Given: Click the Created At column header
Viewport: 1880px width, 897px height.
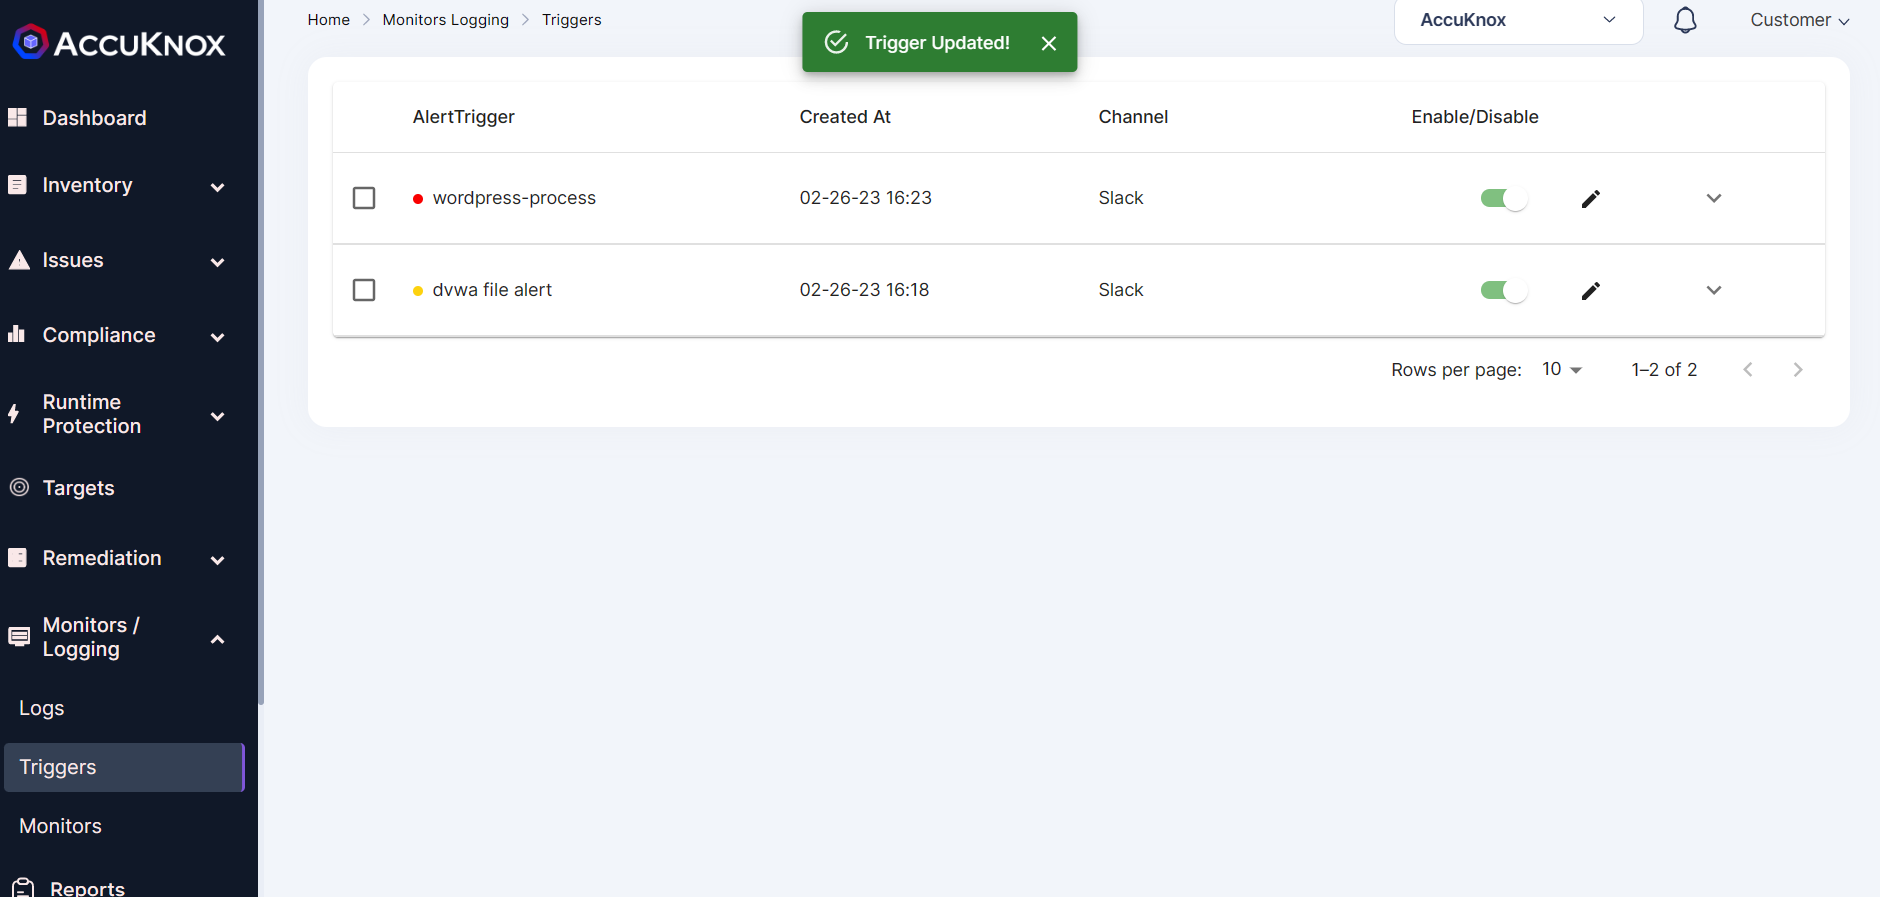Looking at the screenshot, I should pyautogui.click(x=845, y=117).
